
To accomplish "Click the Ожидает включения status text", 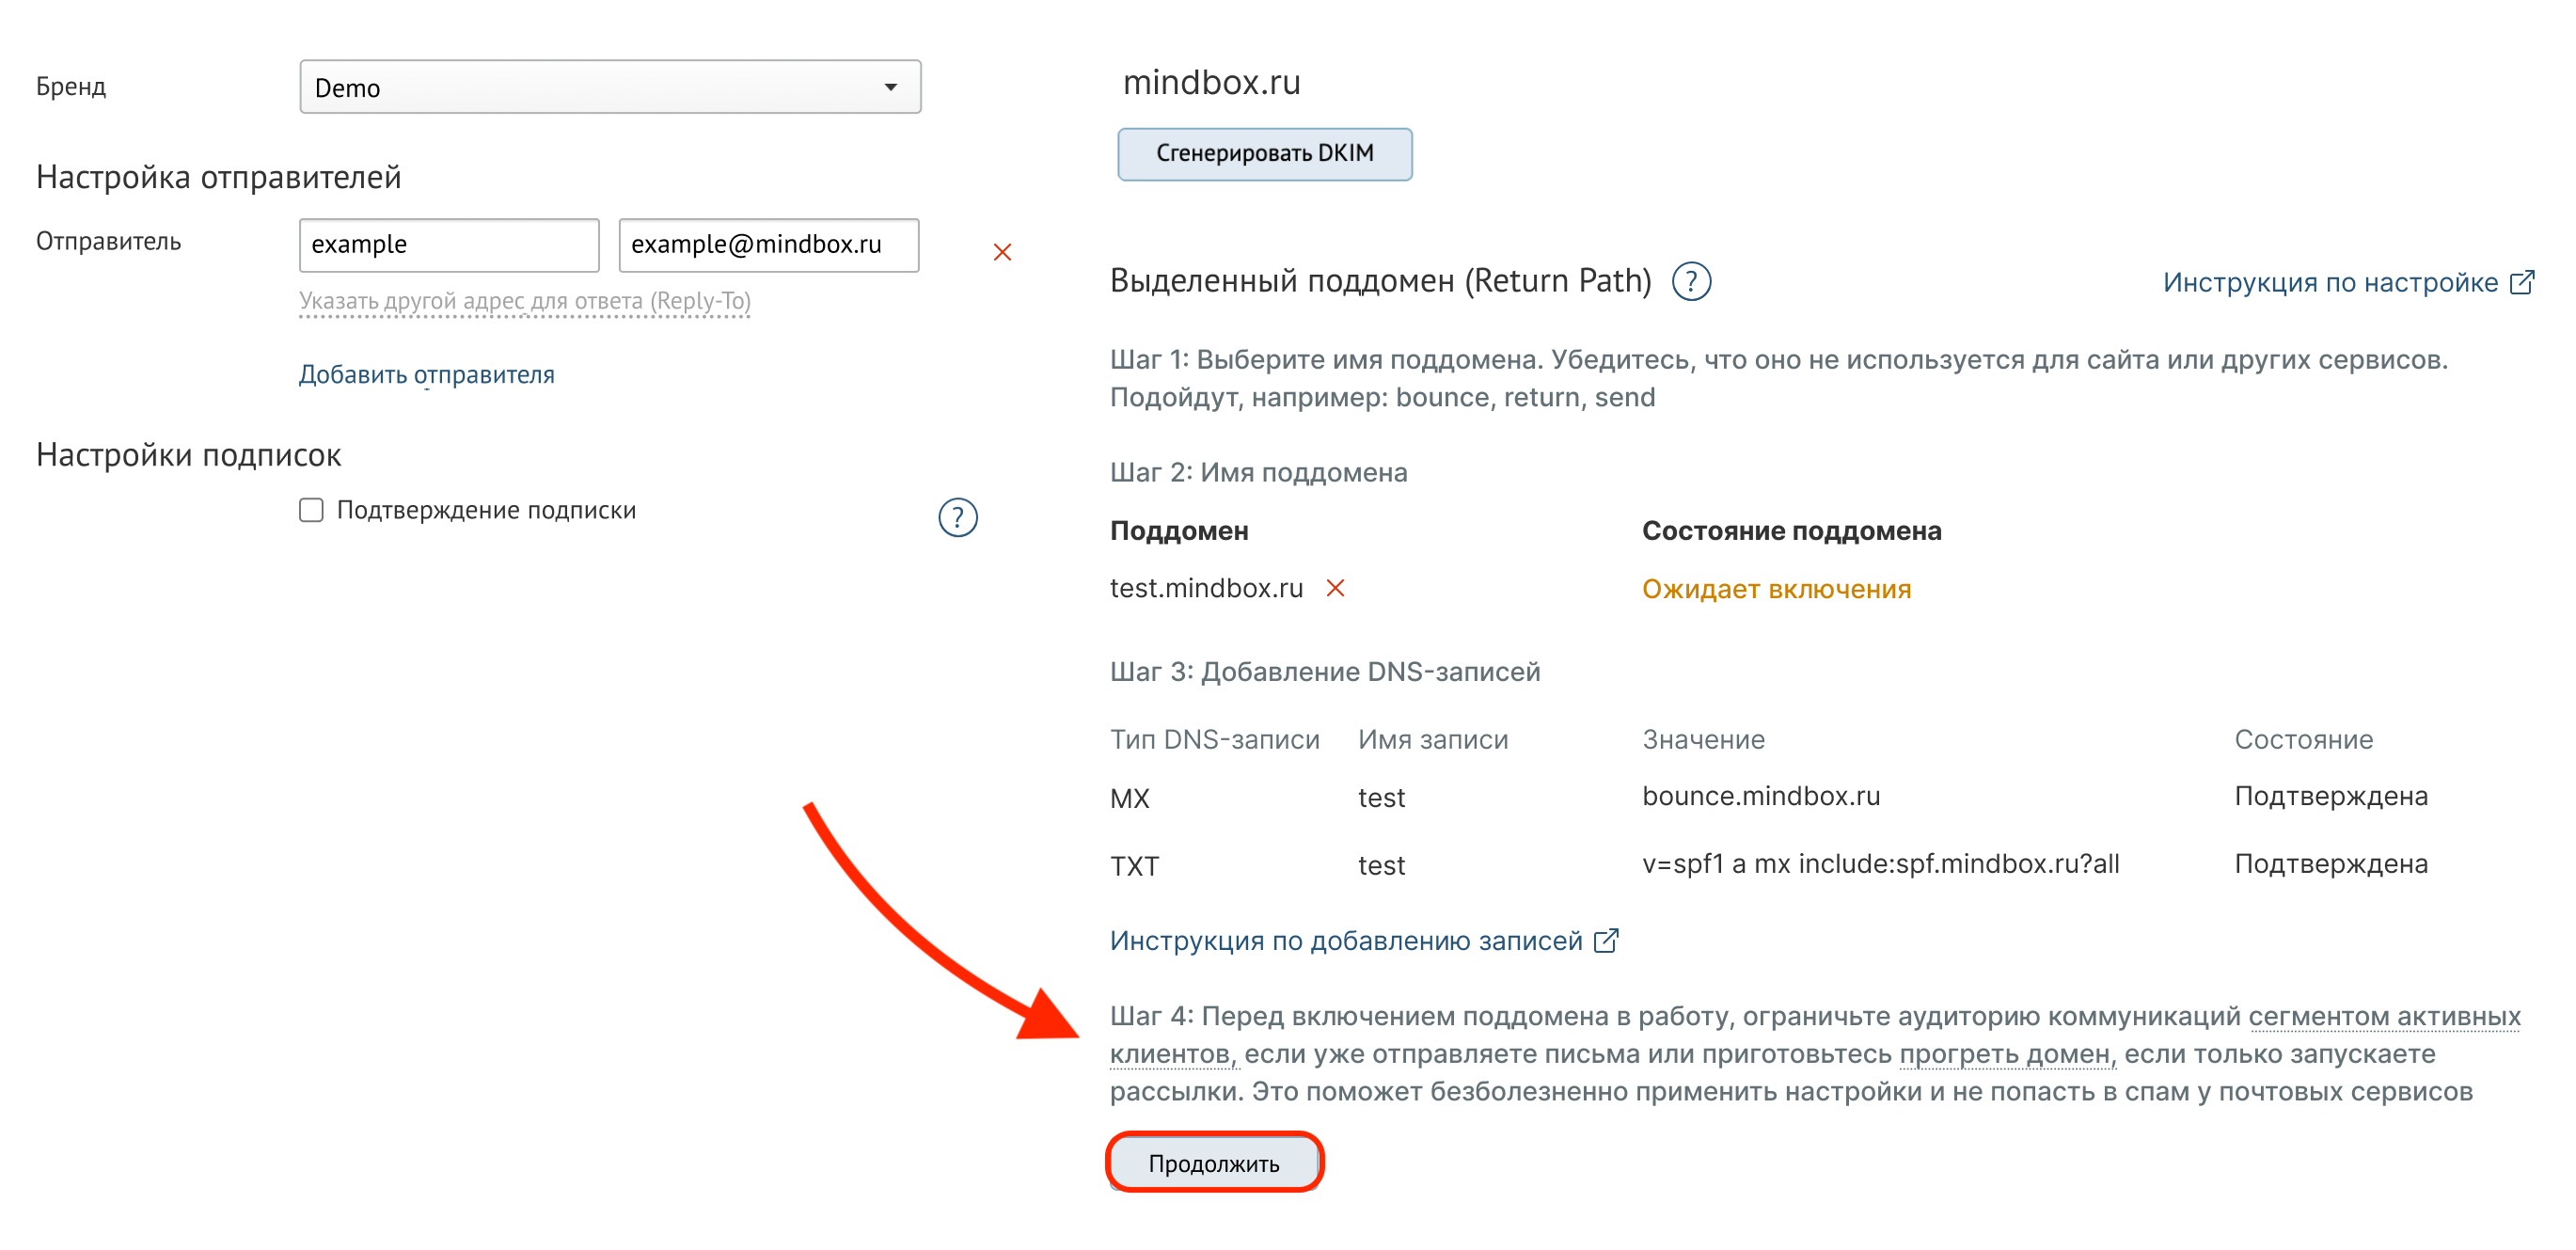I will tap(1776, 589).
